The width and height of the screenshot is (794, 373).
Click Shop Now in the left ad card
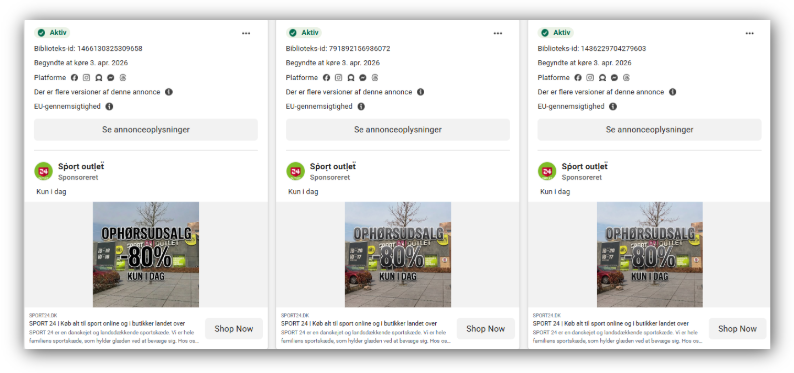click(234, 329)
